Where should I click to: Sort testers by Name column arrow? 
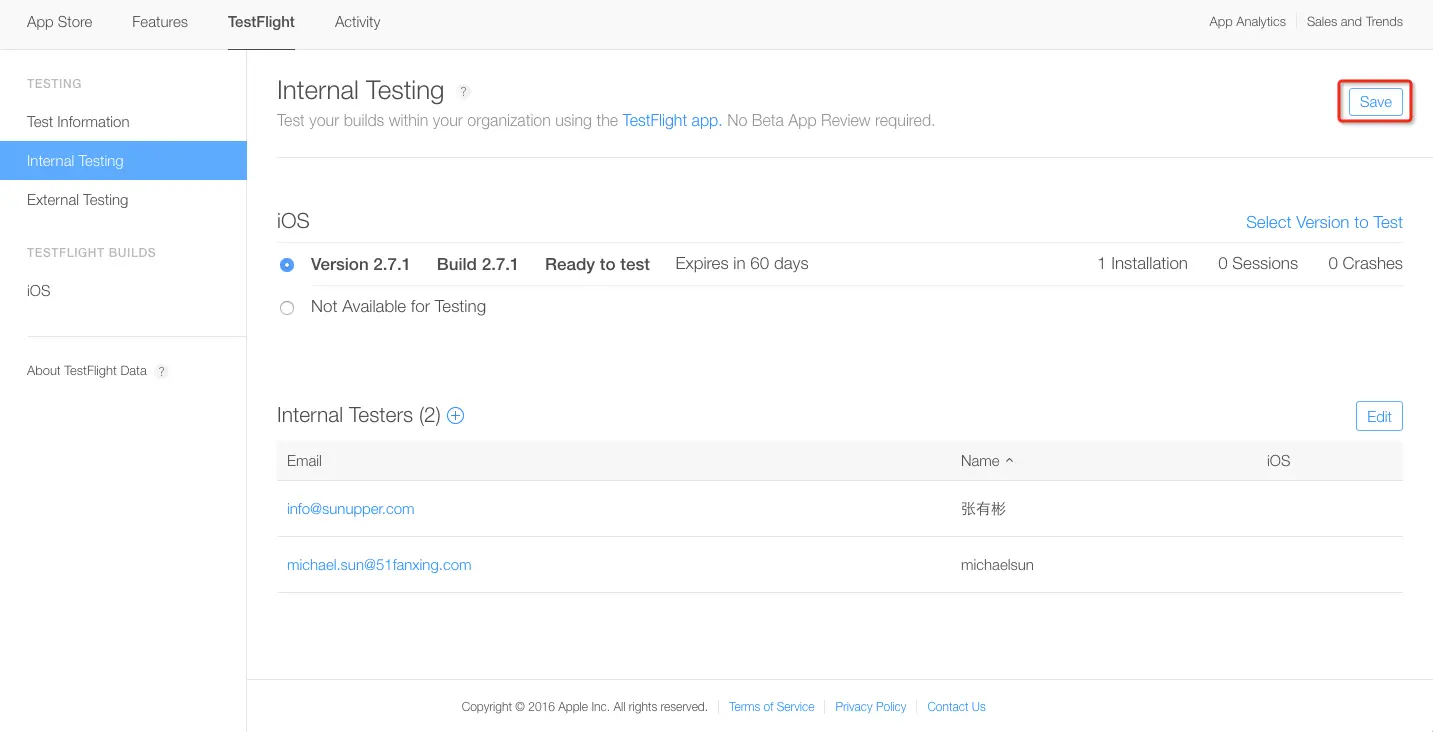coord(1009,461)
